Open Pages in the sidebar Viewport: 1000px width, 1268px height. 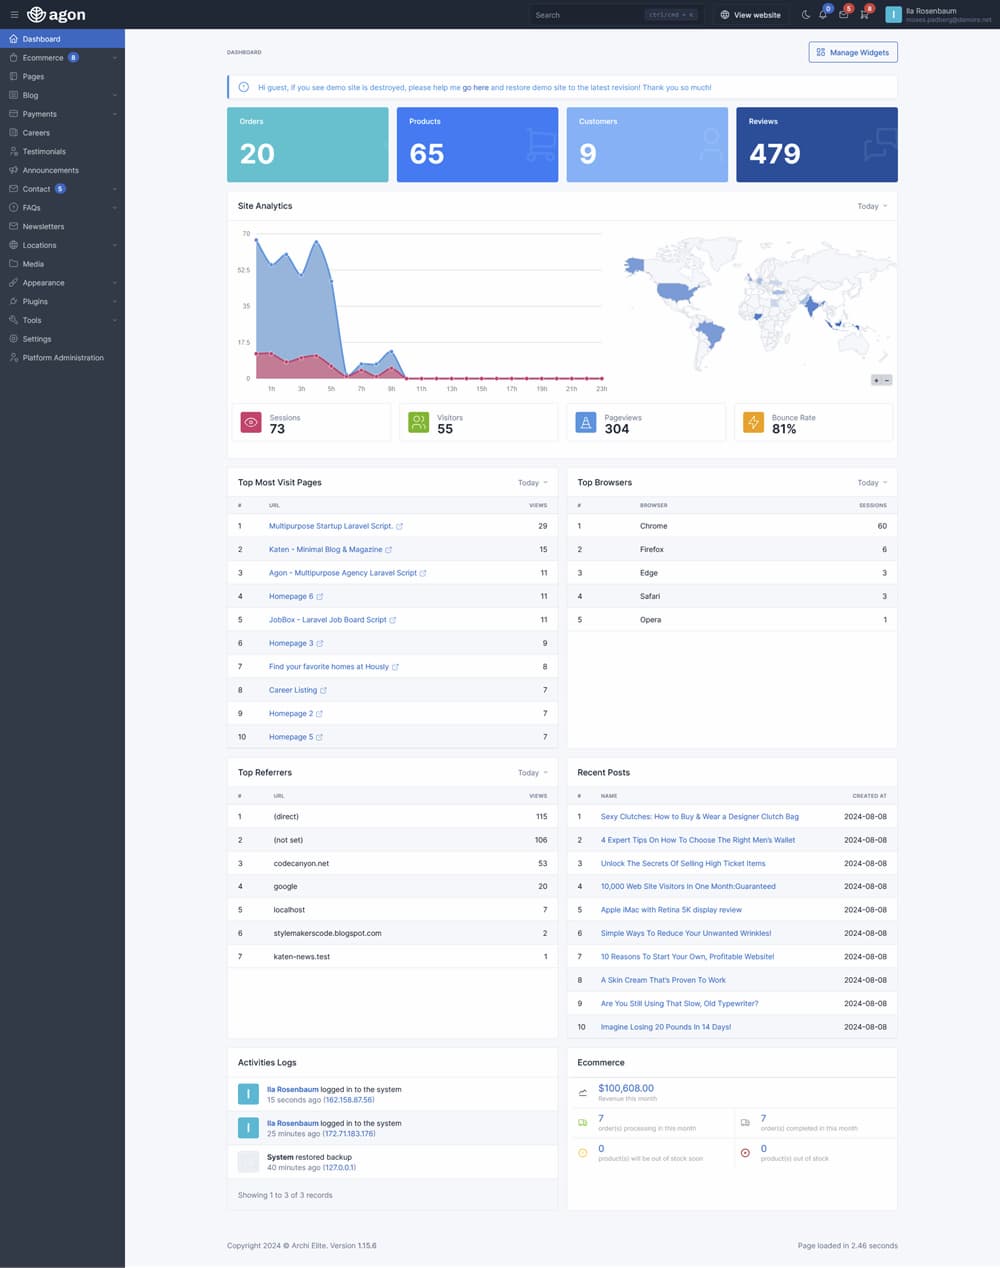[x=62, y=76]
